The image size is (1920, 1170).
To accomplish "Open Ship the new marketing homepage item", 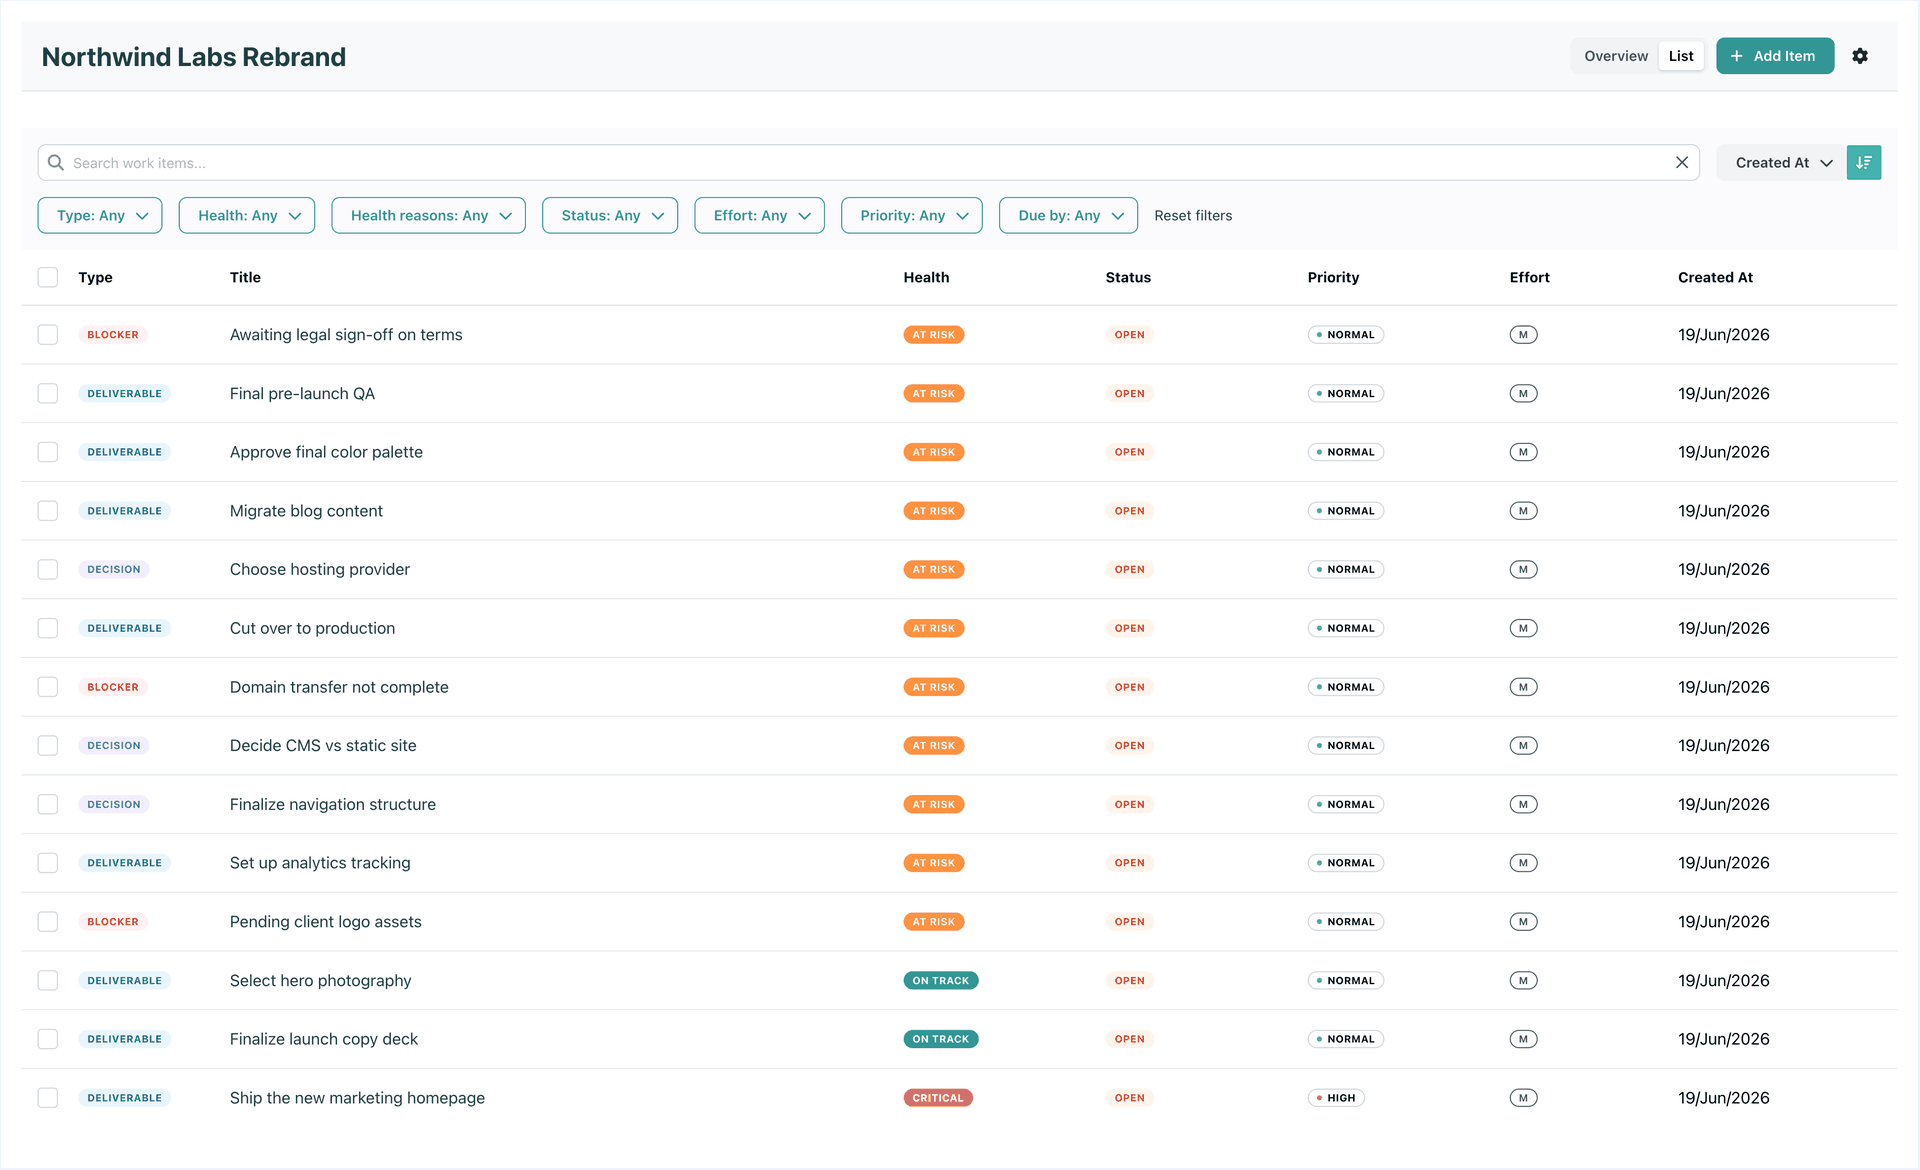I will pyautogui.click(x=357, y=1098).
